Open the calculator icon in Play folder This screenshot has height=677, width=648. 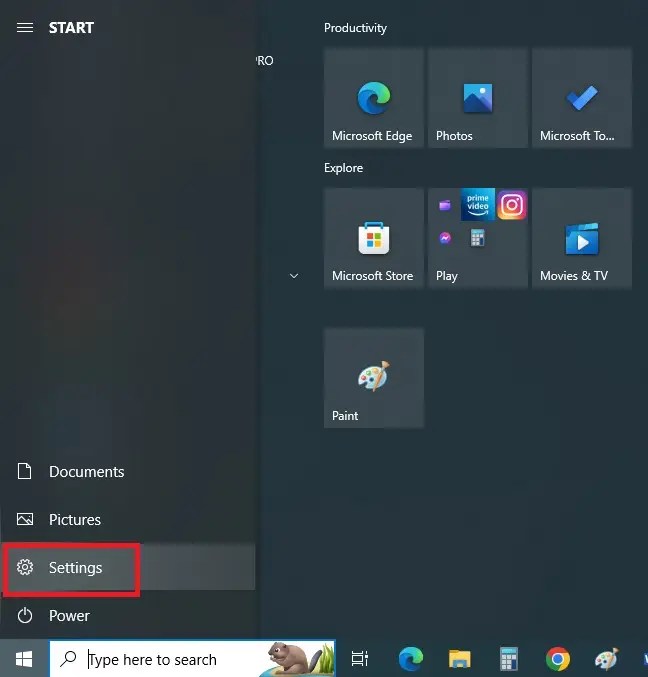point(477,238)
